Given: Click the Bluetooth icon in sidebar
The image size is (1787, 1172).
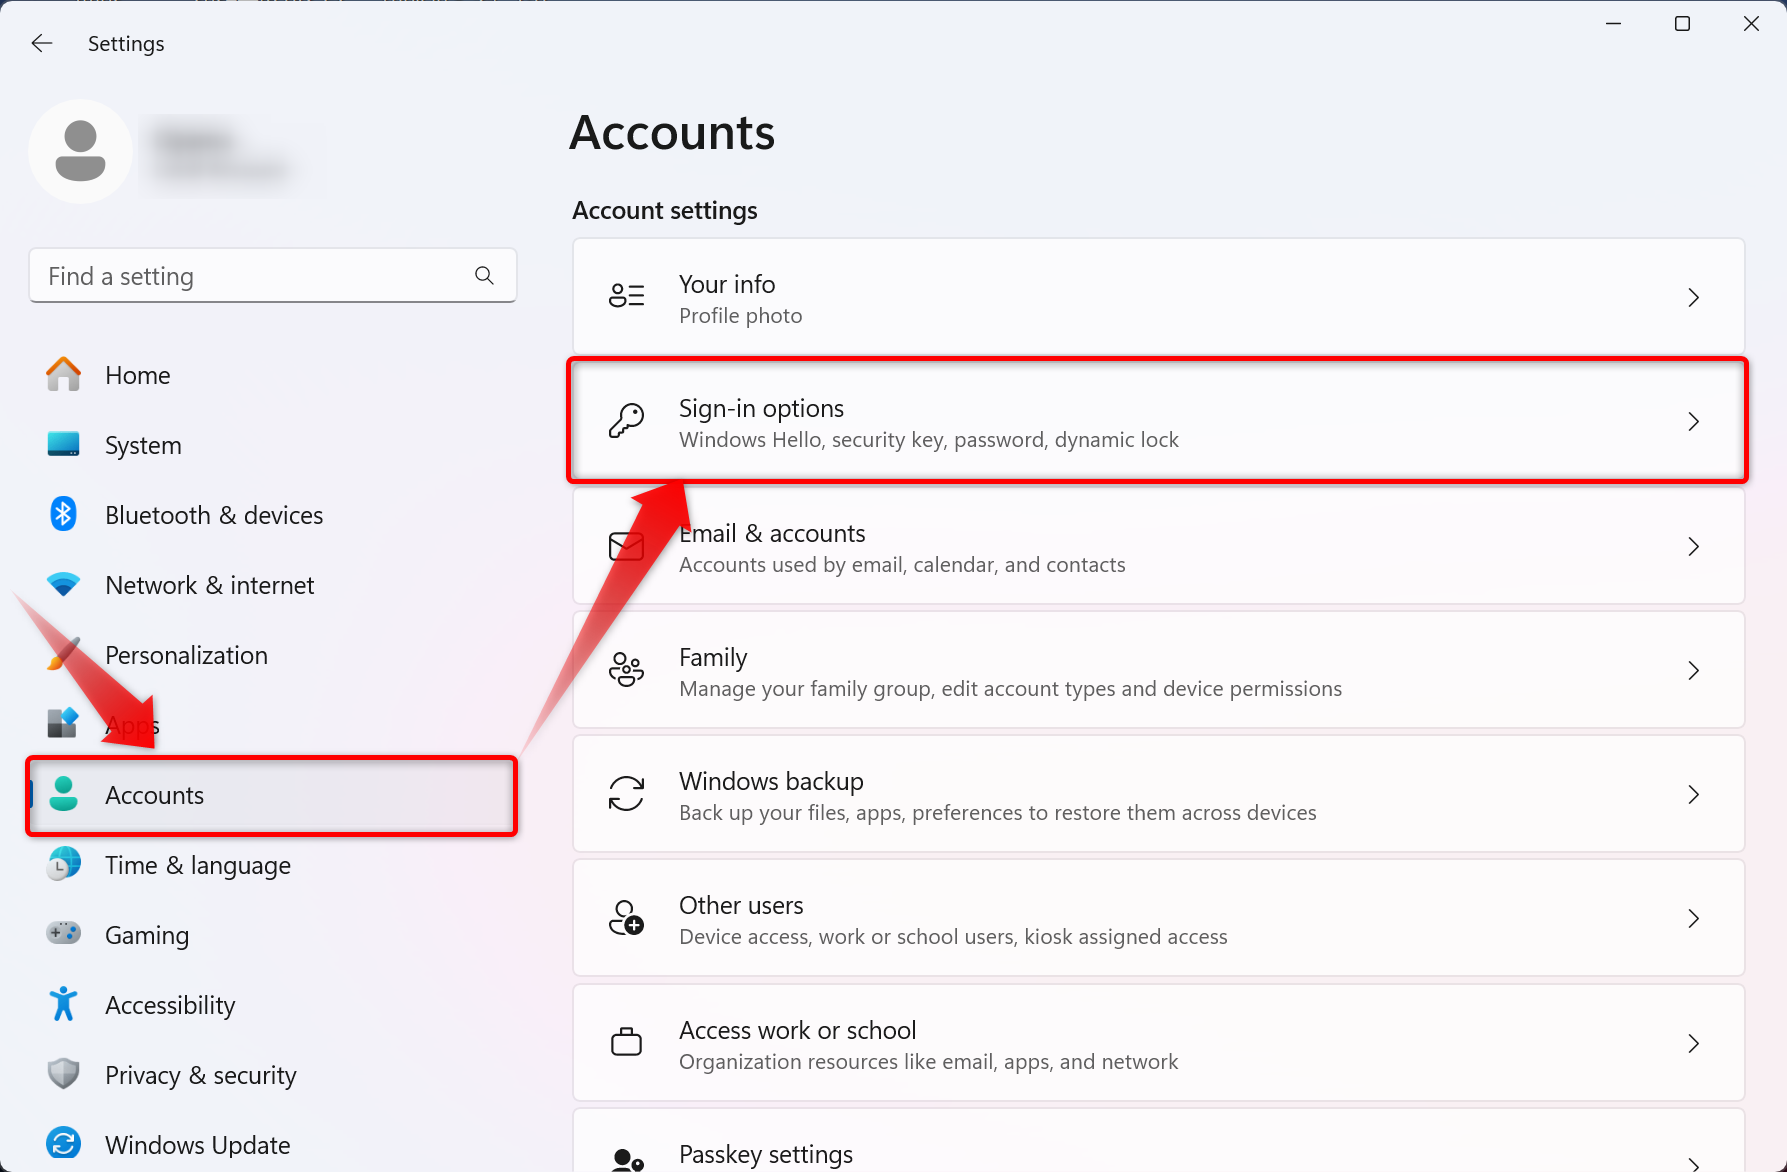Looking at the screenshot, I should click(63, 515).
